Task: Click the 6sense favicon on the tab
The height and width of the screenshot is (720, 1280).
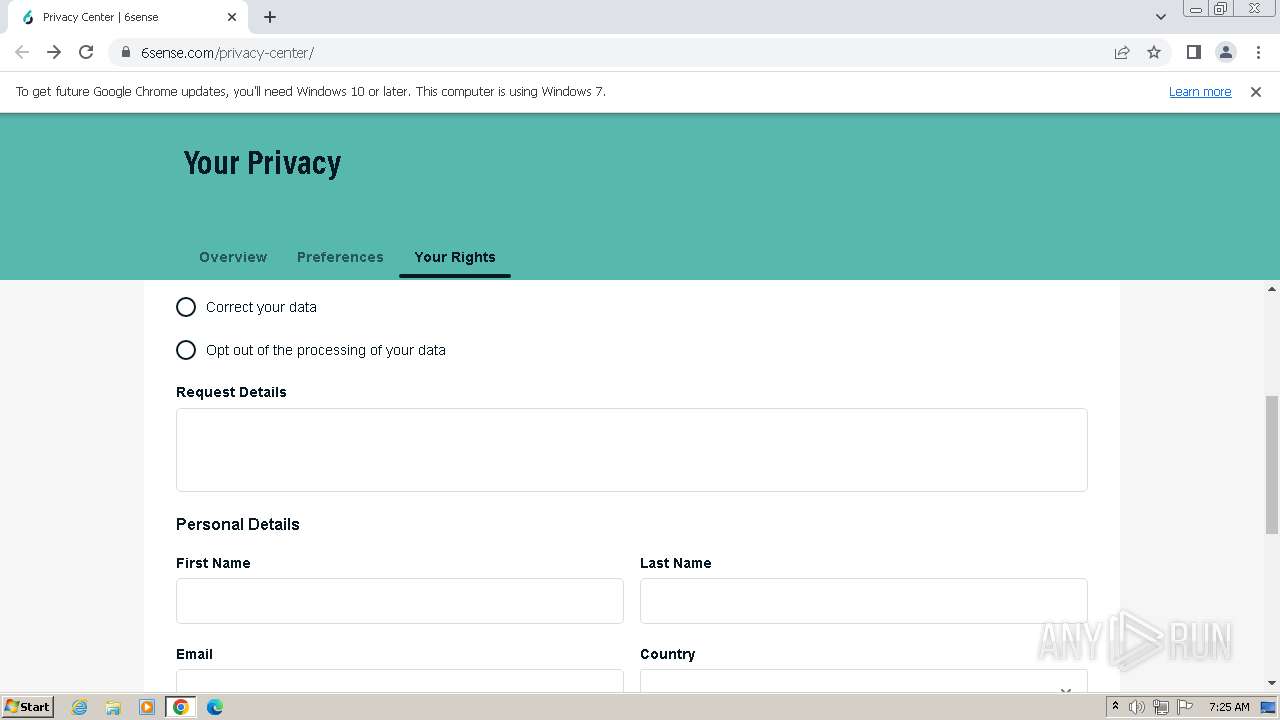Action: tap(28, 17)
